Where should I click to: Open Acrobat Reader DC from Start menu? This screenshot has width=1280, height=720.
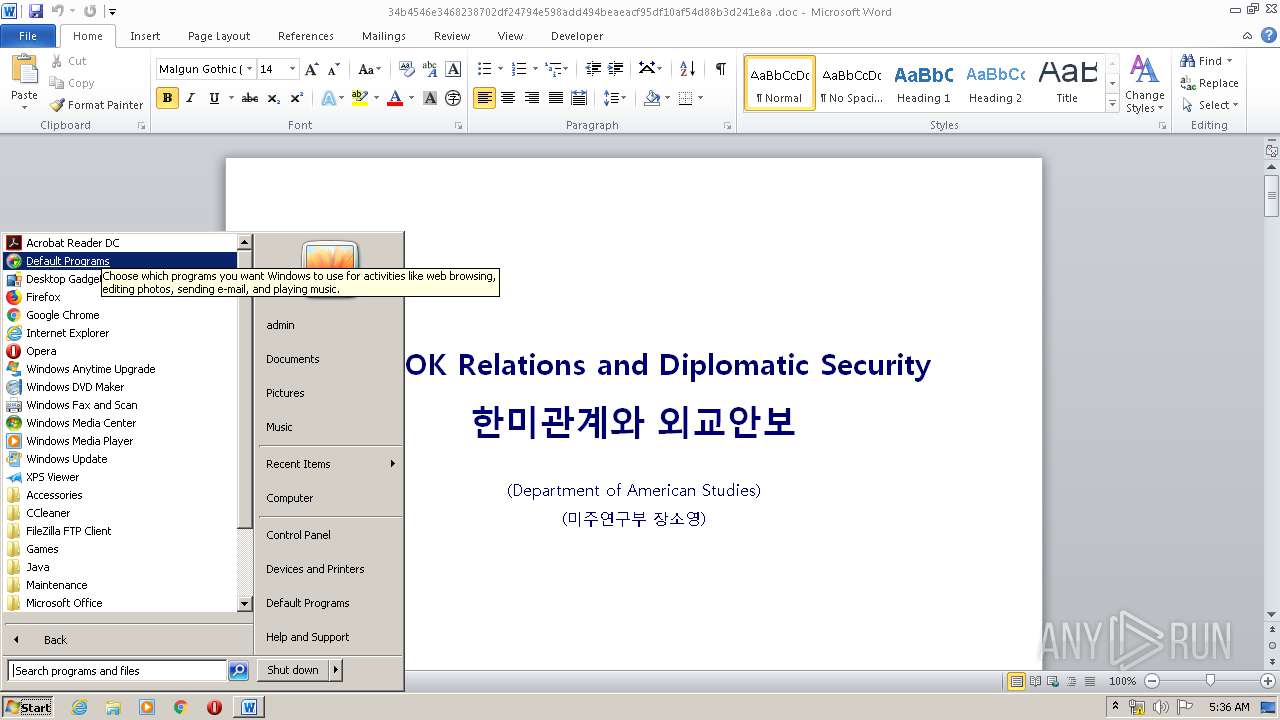pyautogui.click(x=72, y=243)
